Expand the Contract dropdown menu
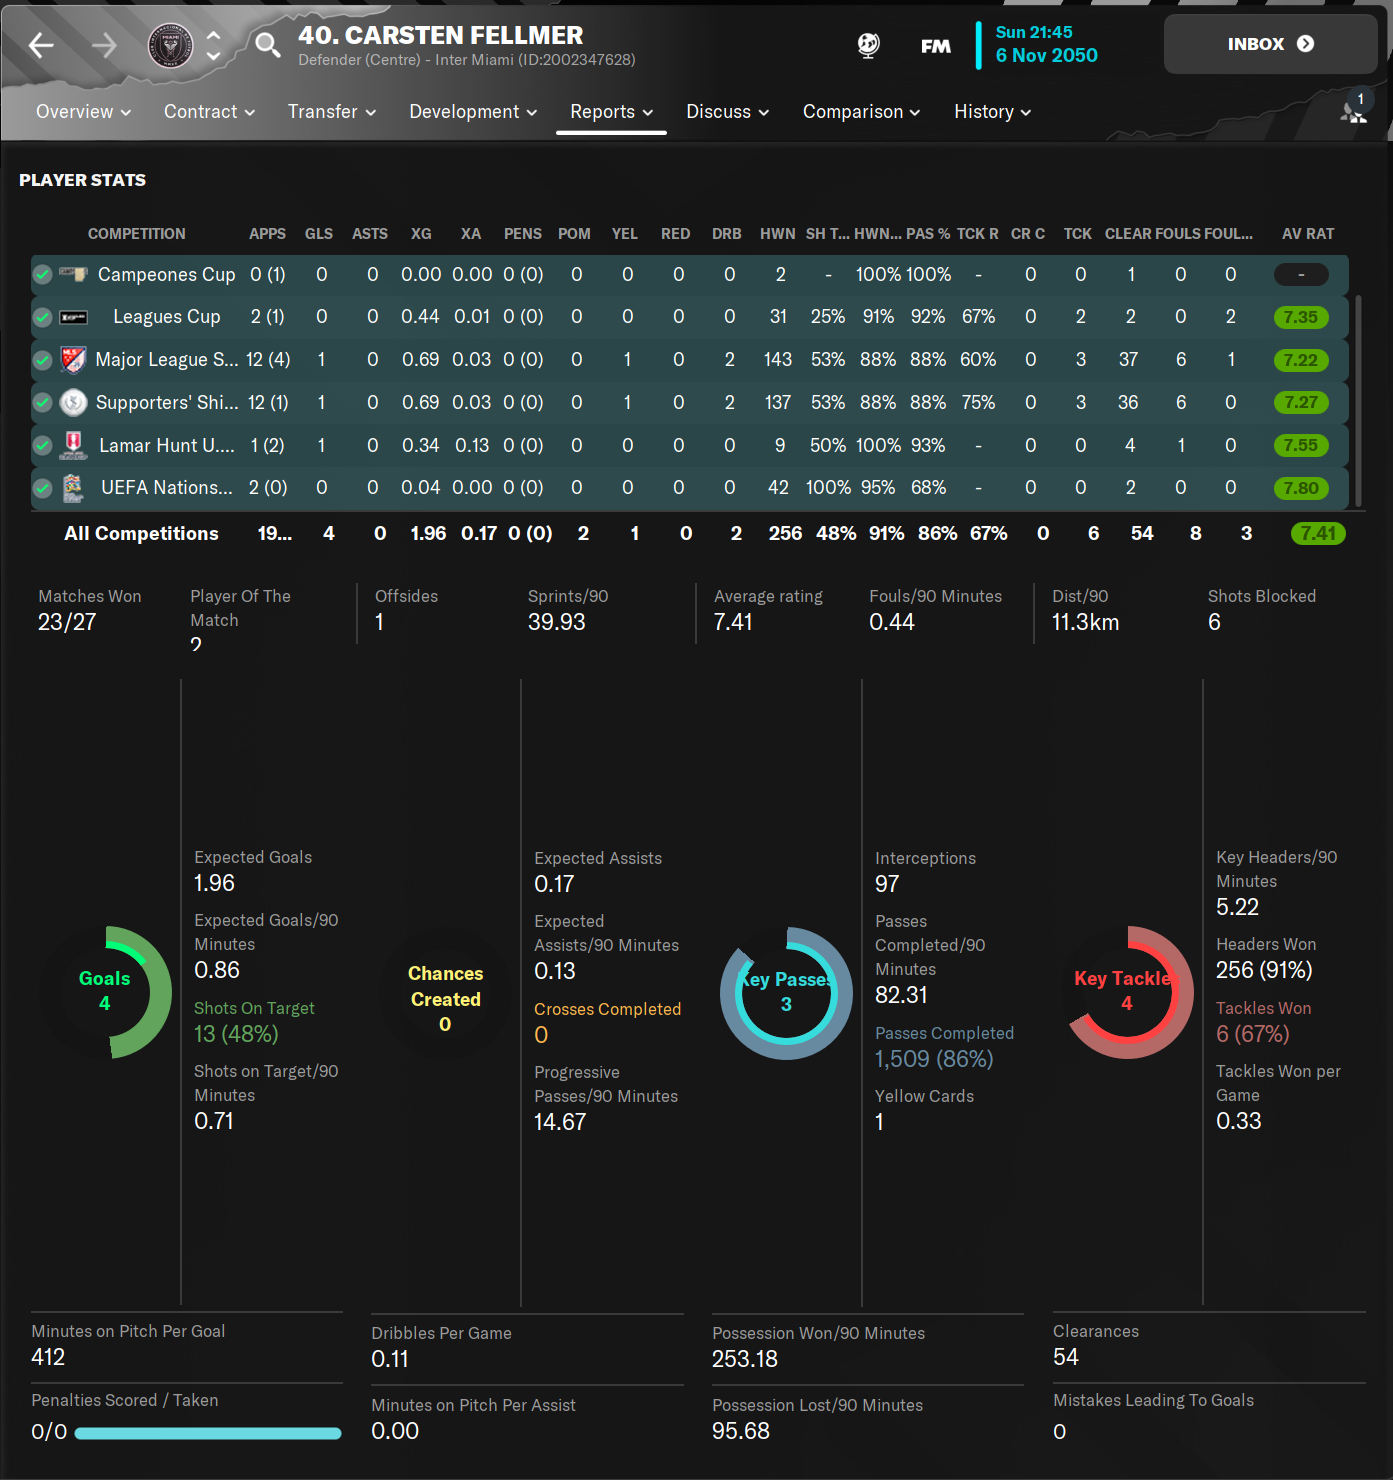 210,112
